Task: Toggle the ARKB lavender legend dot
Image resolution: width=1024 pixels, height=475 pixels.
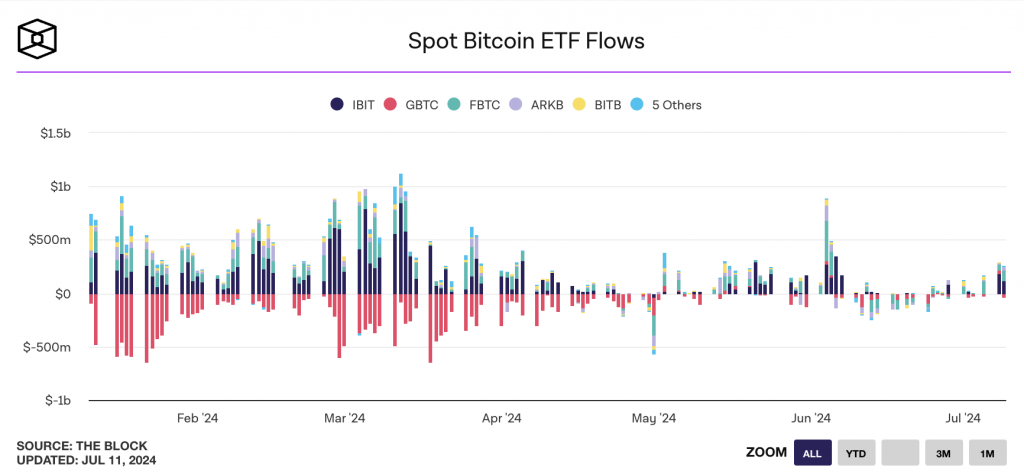Action: 516,104
